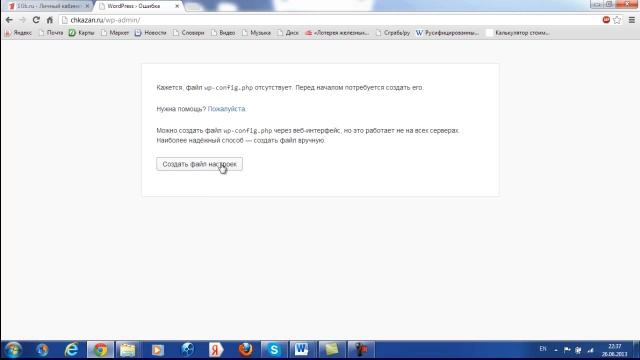Open the Диск bookmark

[x=288, y=33]
